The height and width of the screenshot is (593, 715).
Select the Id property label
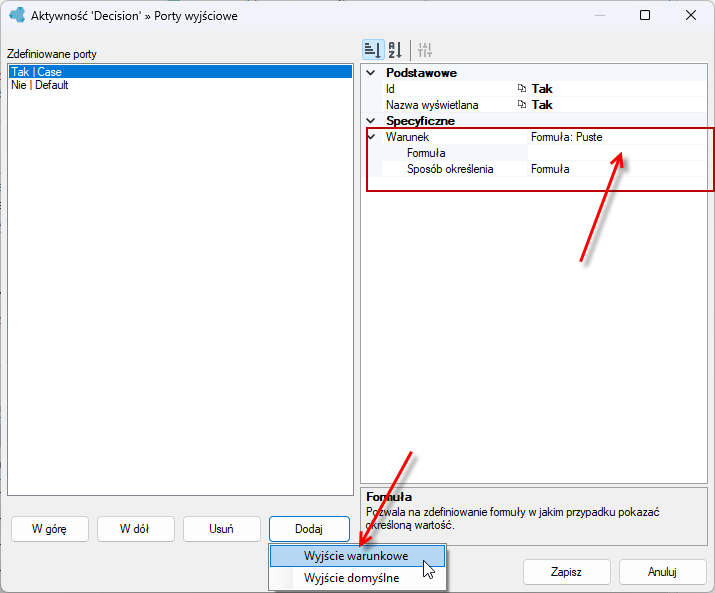(390, 88)
